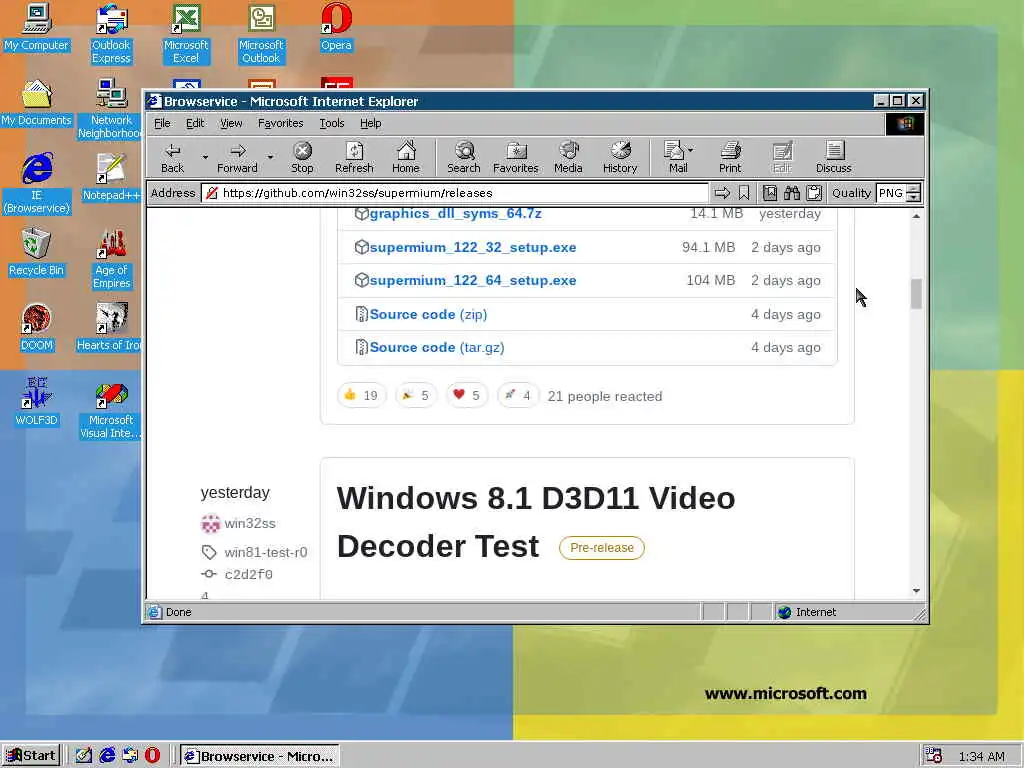Open the Edit menu

[195, 123]
